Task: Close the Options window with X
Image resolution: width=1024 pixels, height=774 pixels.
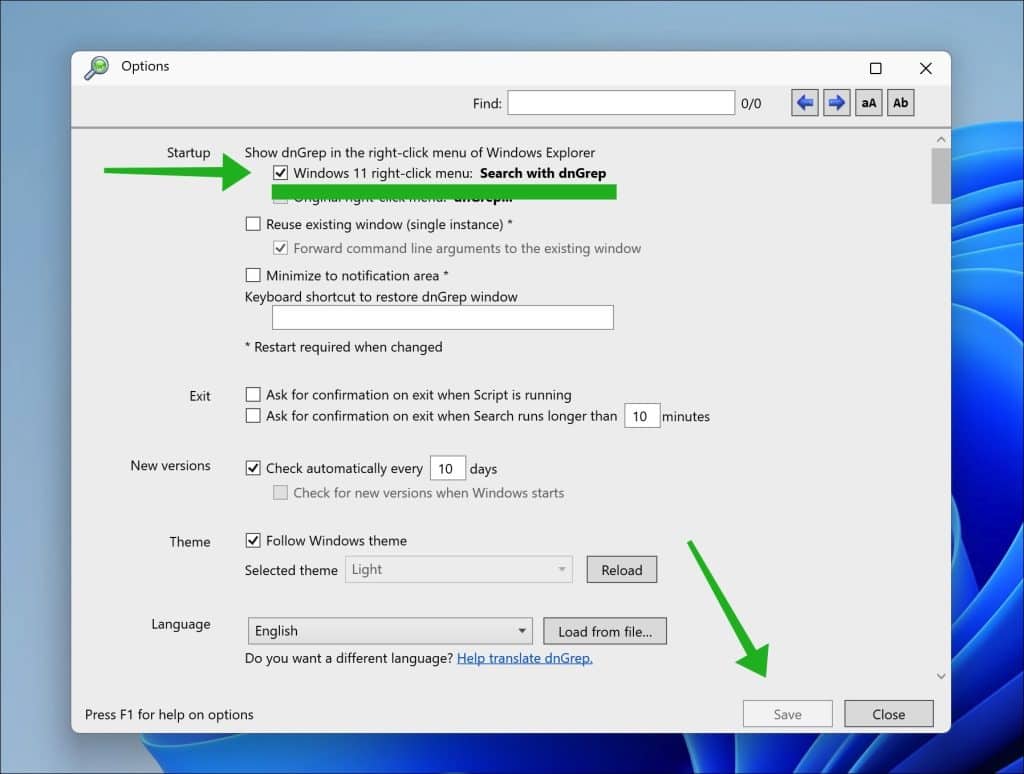Action: 925,68
